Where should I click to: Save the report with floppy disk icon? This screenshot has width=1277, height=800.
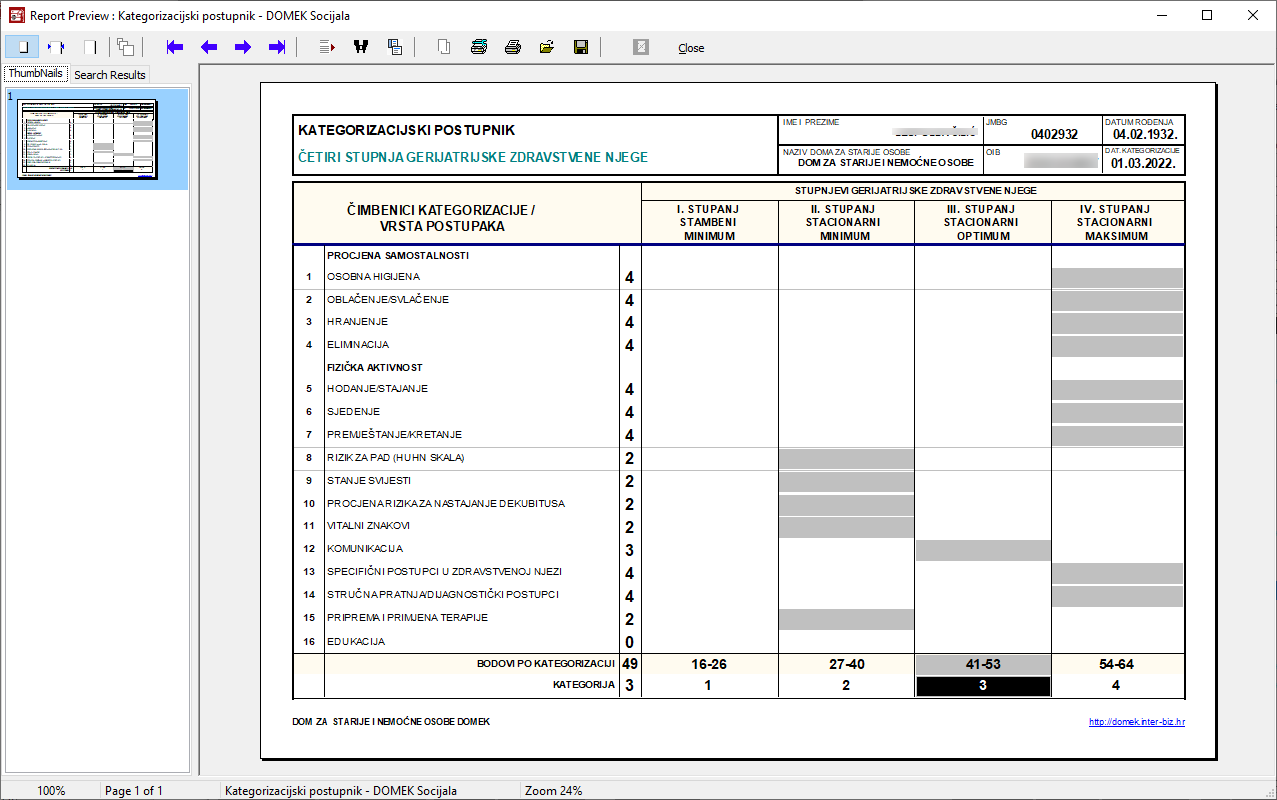[x=581, y=47]
